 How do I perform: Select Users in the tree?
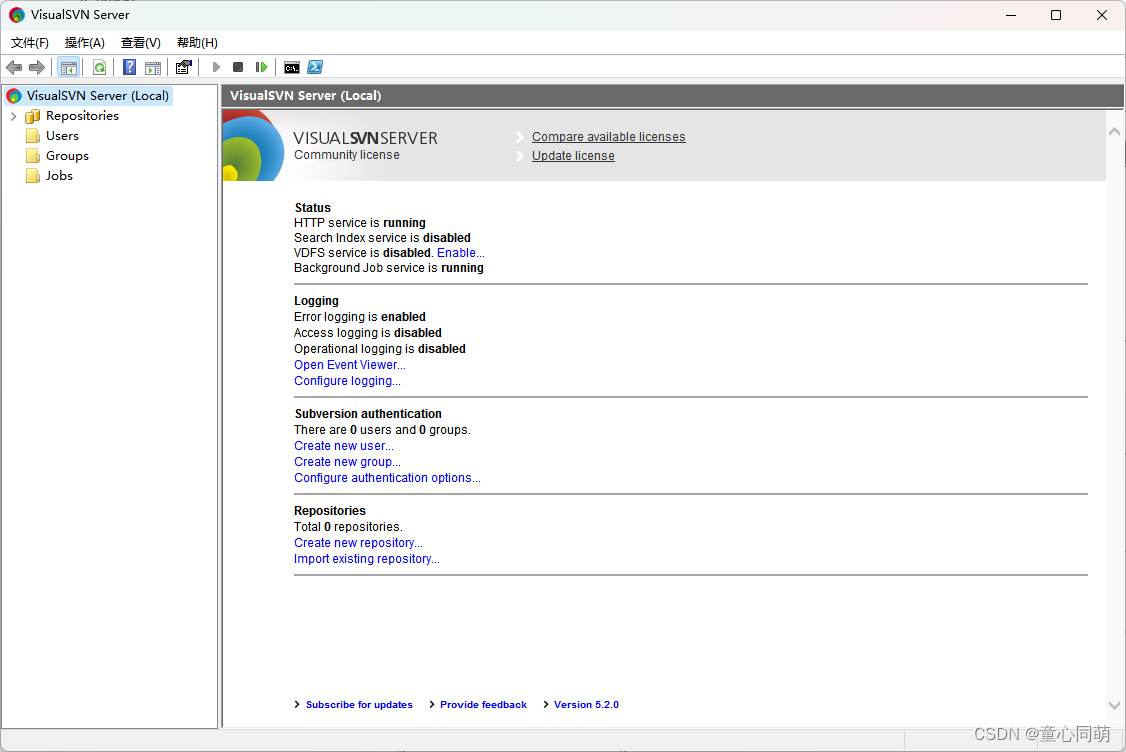pos(62,136)
